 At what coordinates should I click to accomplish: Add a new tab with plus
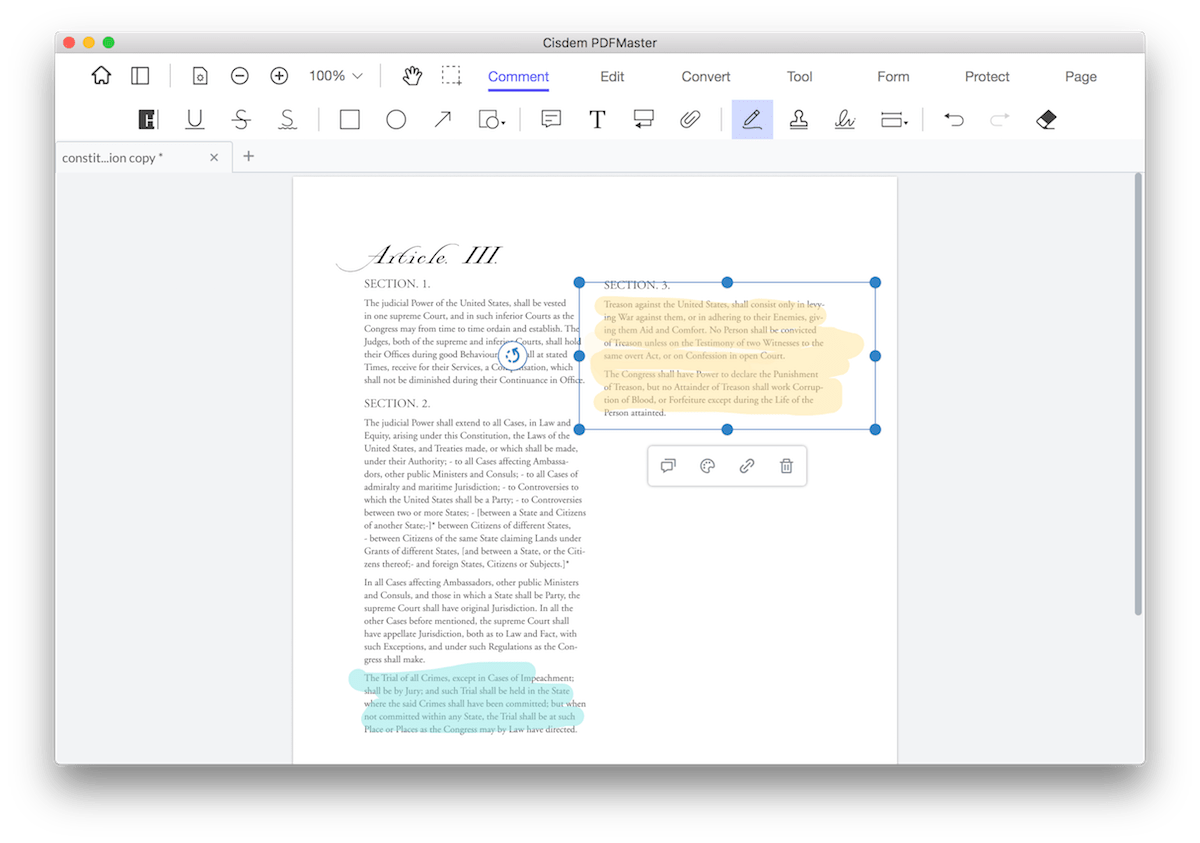point(249,156)
